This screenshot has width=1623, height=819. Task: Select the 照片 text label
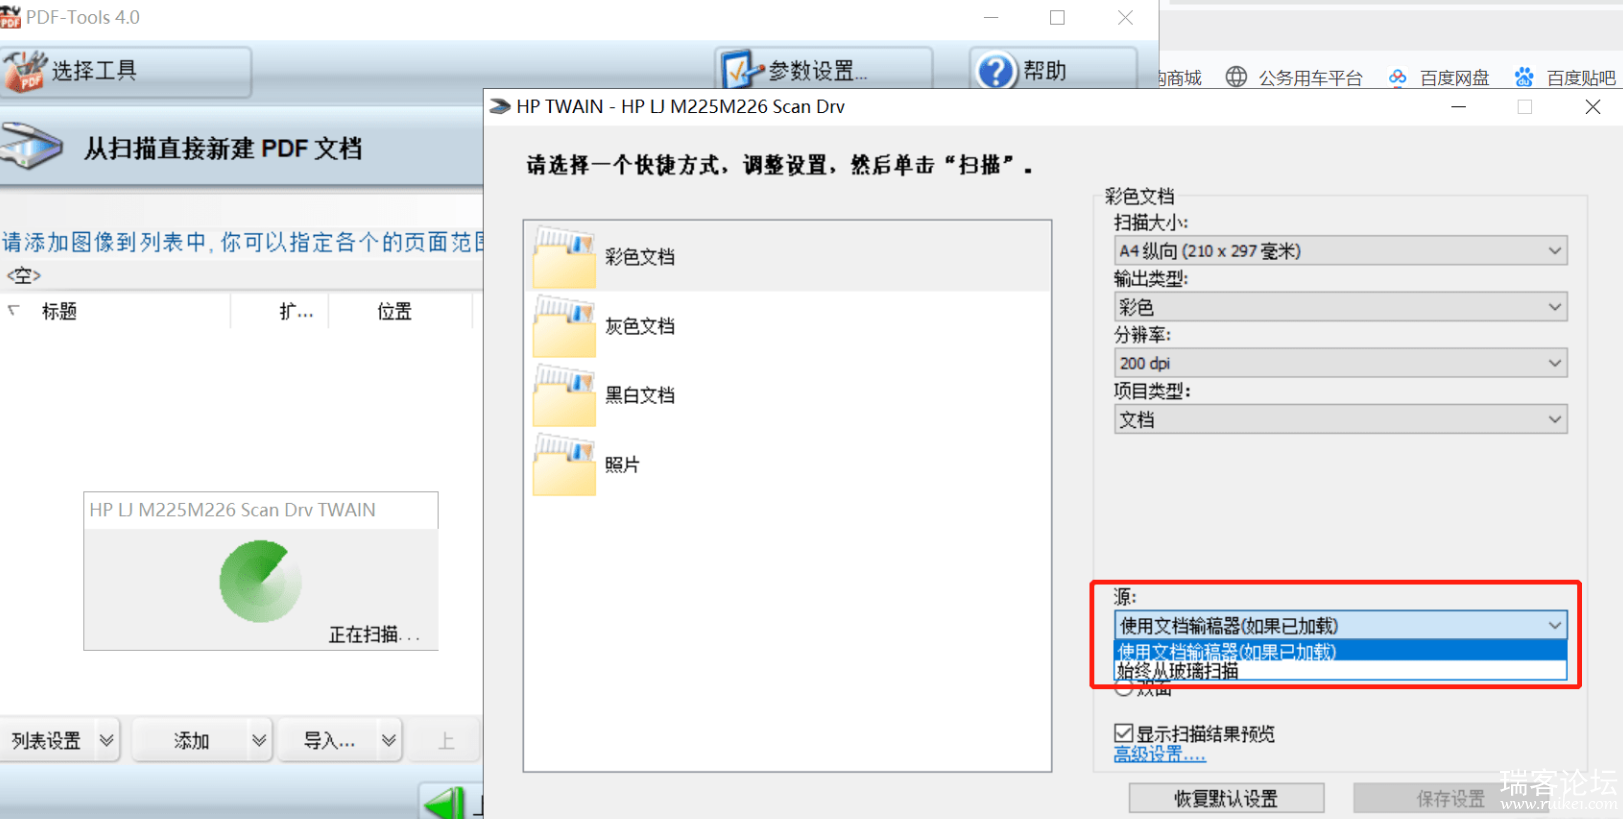click(x=622, y=464)
